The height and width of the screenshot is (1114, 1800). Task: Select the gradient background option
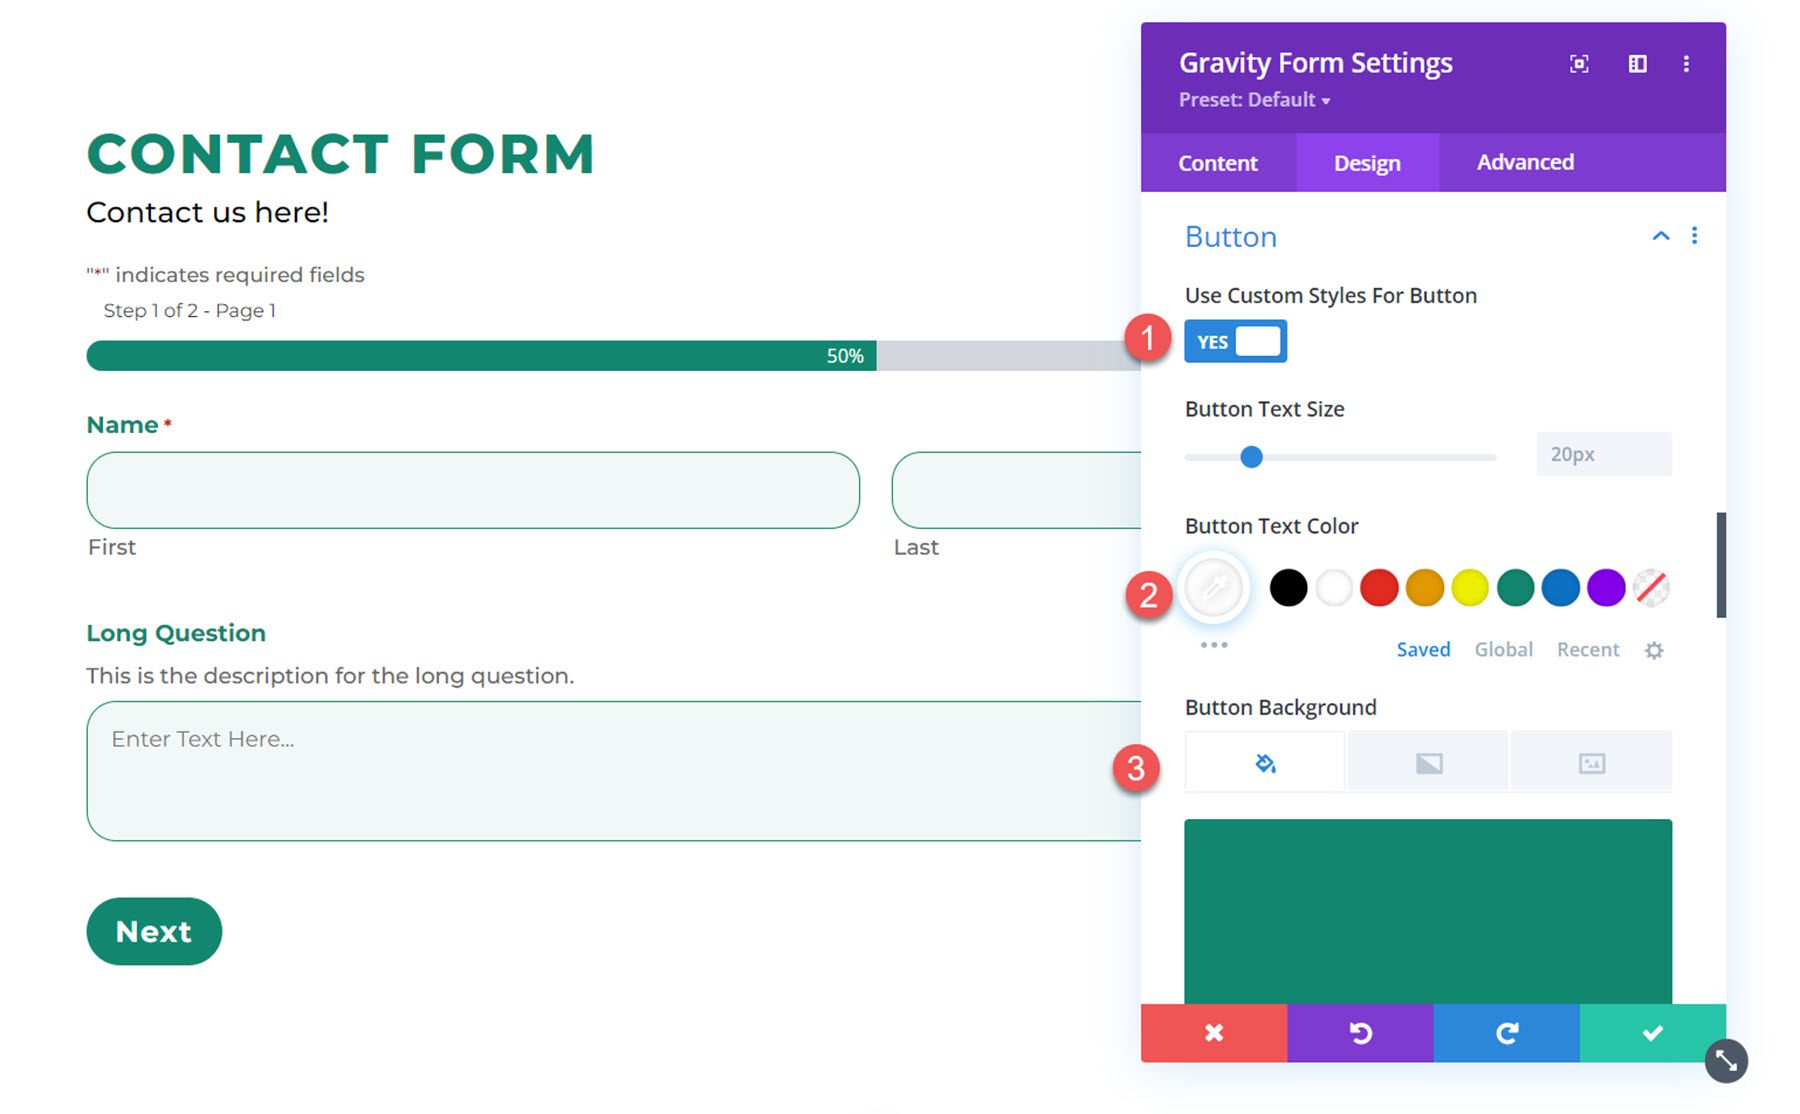1428,761
